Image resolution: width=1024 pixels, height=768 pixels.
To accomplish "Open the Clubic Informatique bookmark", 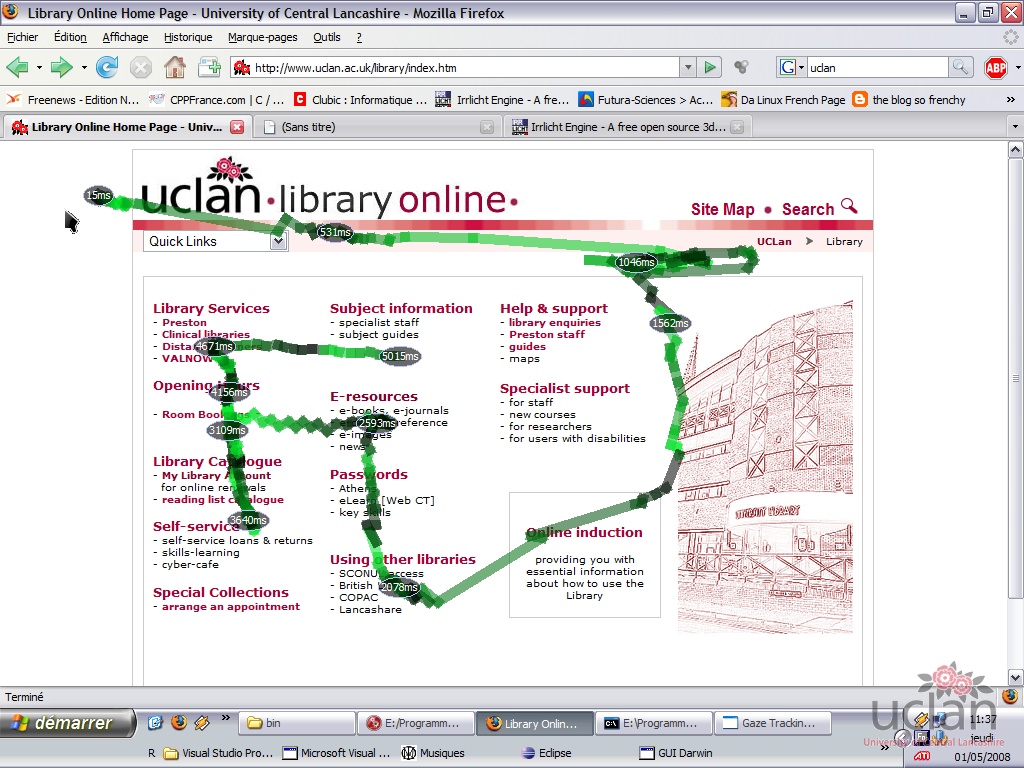I will 360,99.
